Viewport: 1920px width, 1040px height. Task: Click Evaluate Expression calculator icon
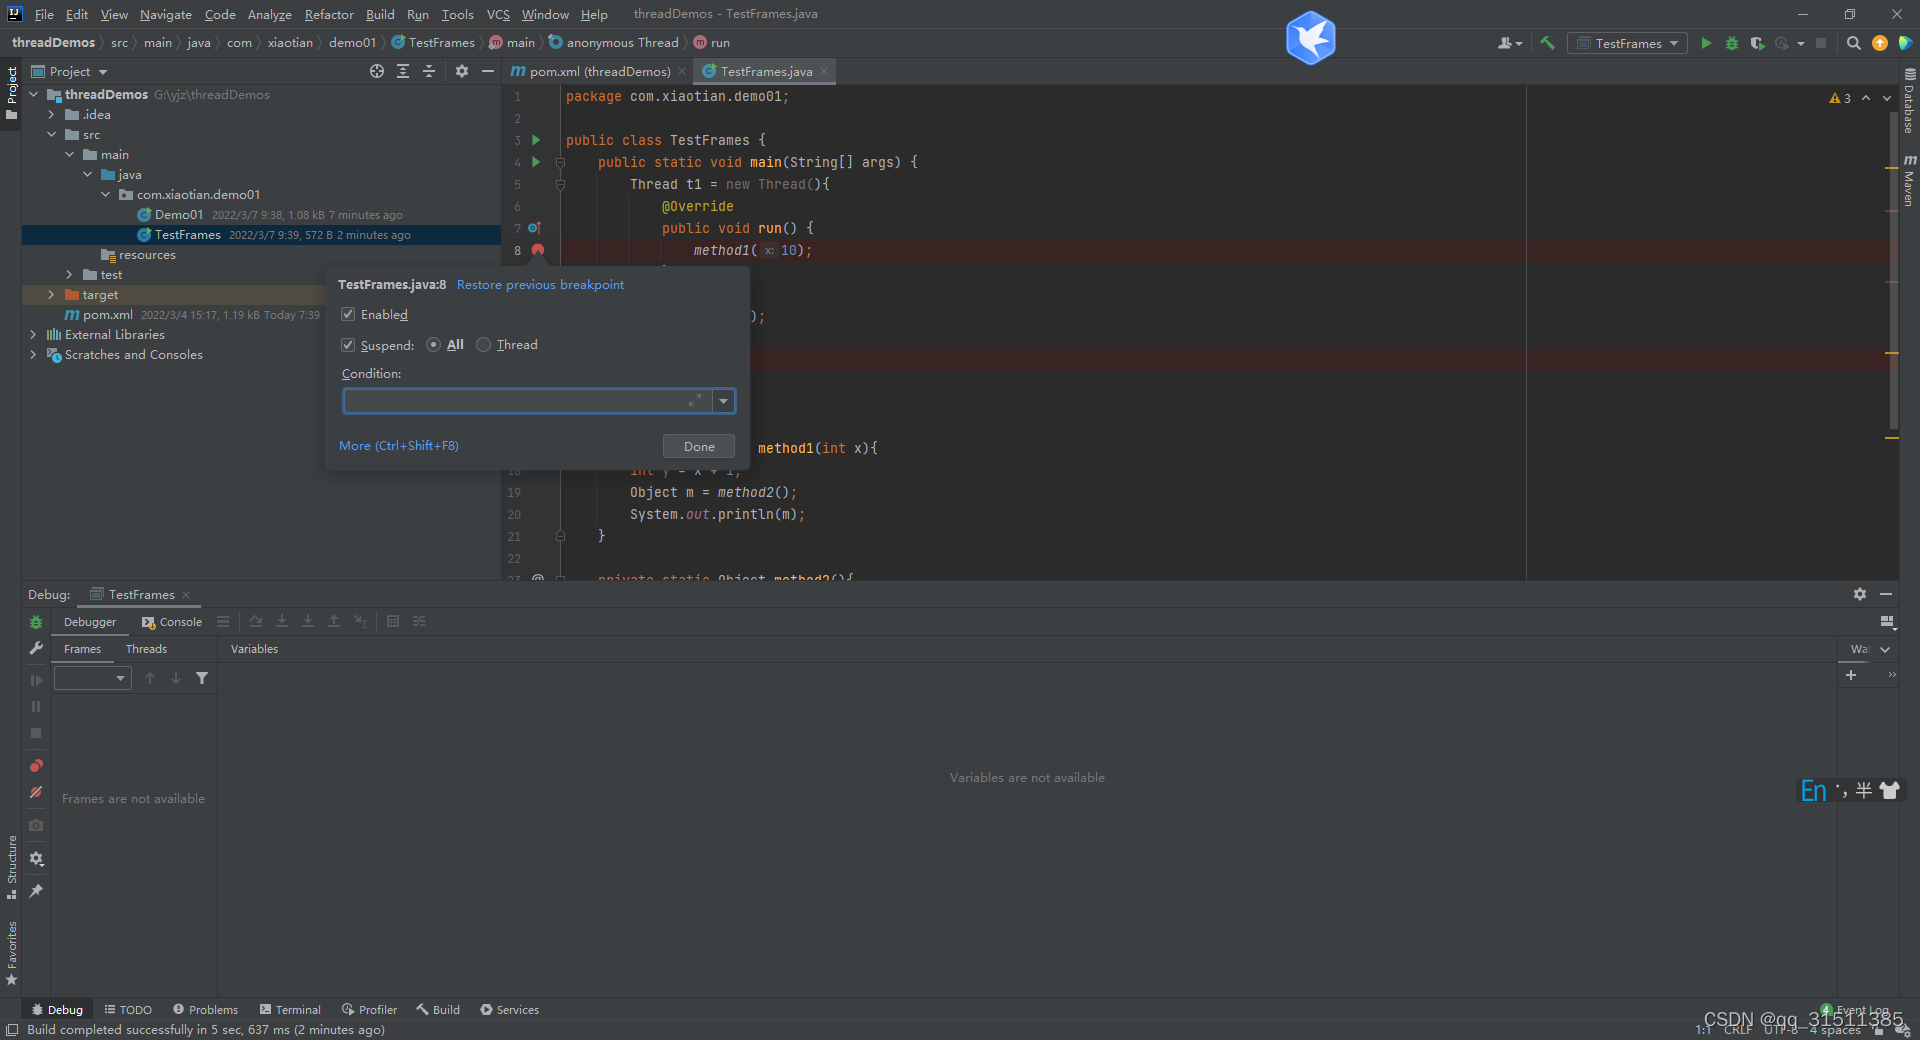(x=393, y=621)
